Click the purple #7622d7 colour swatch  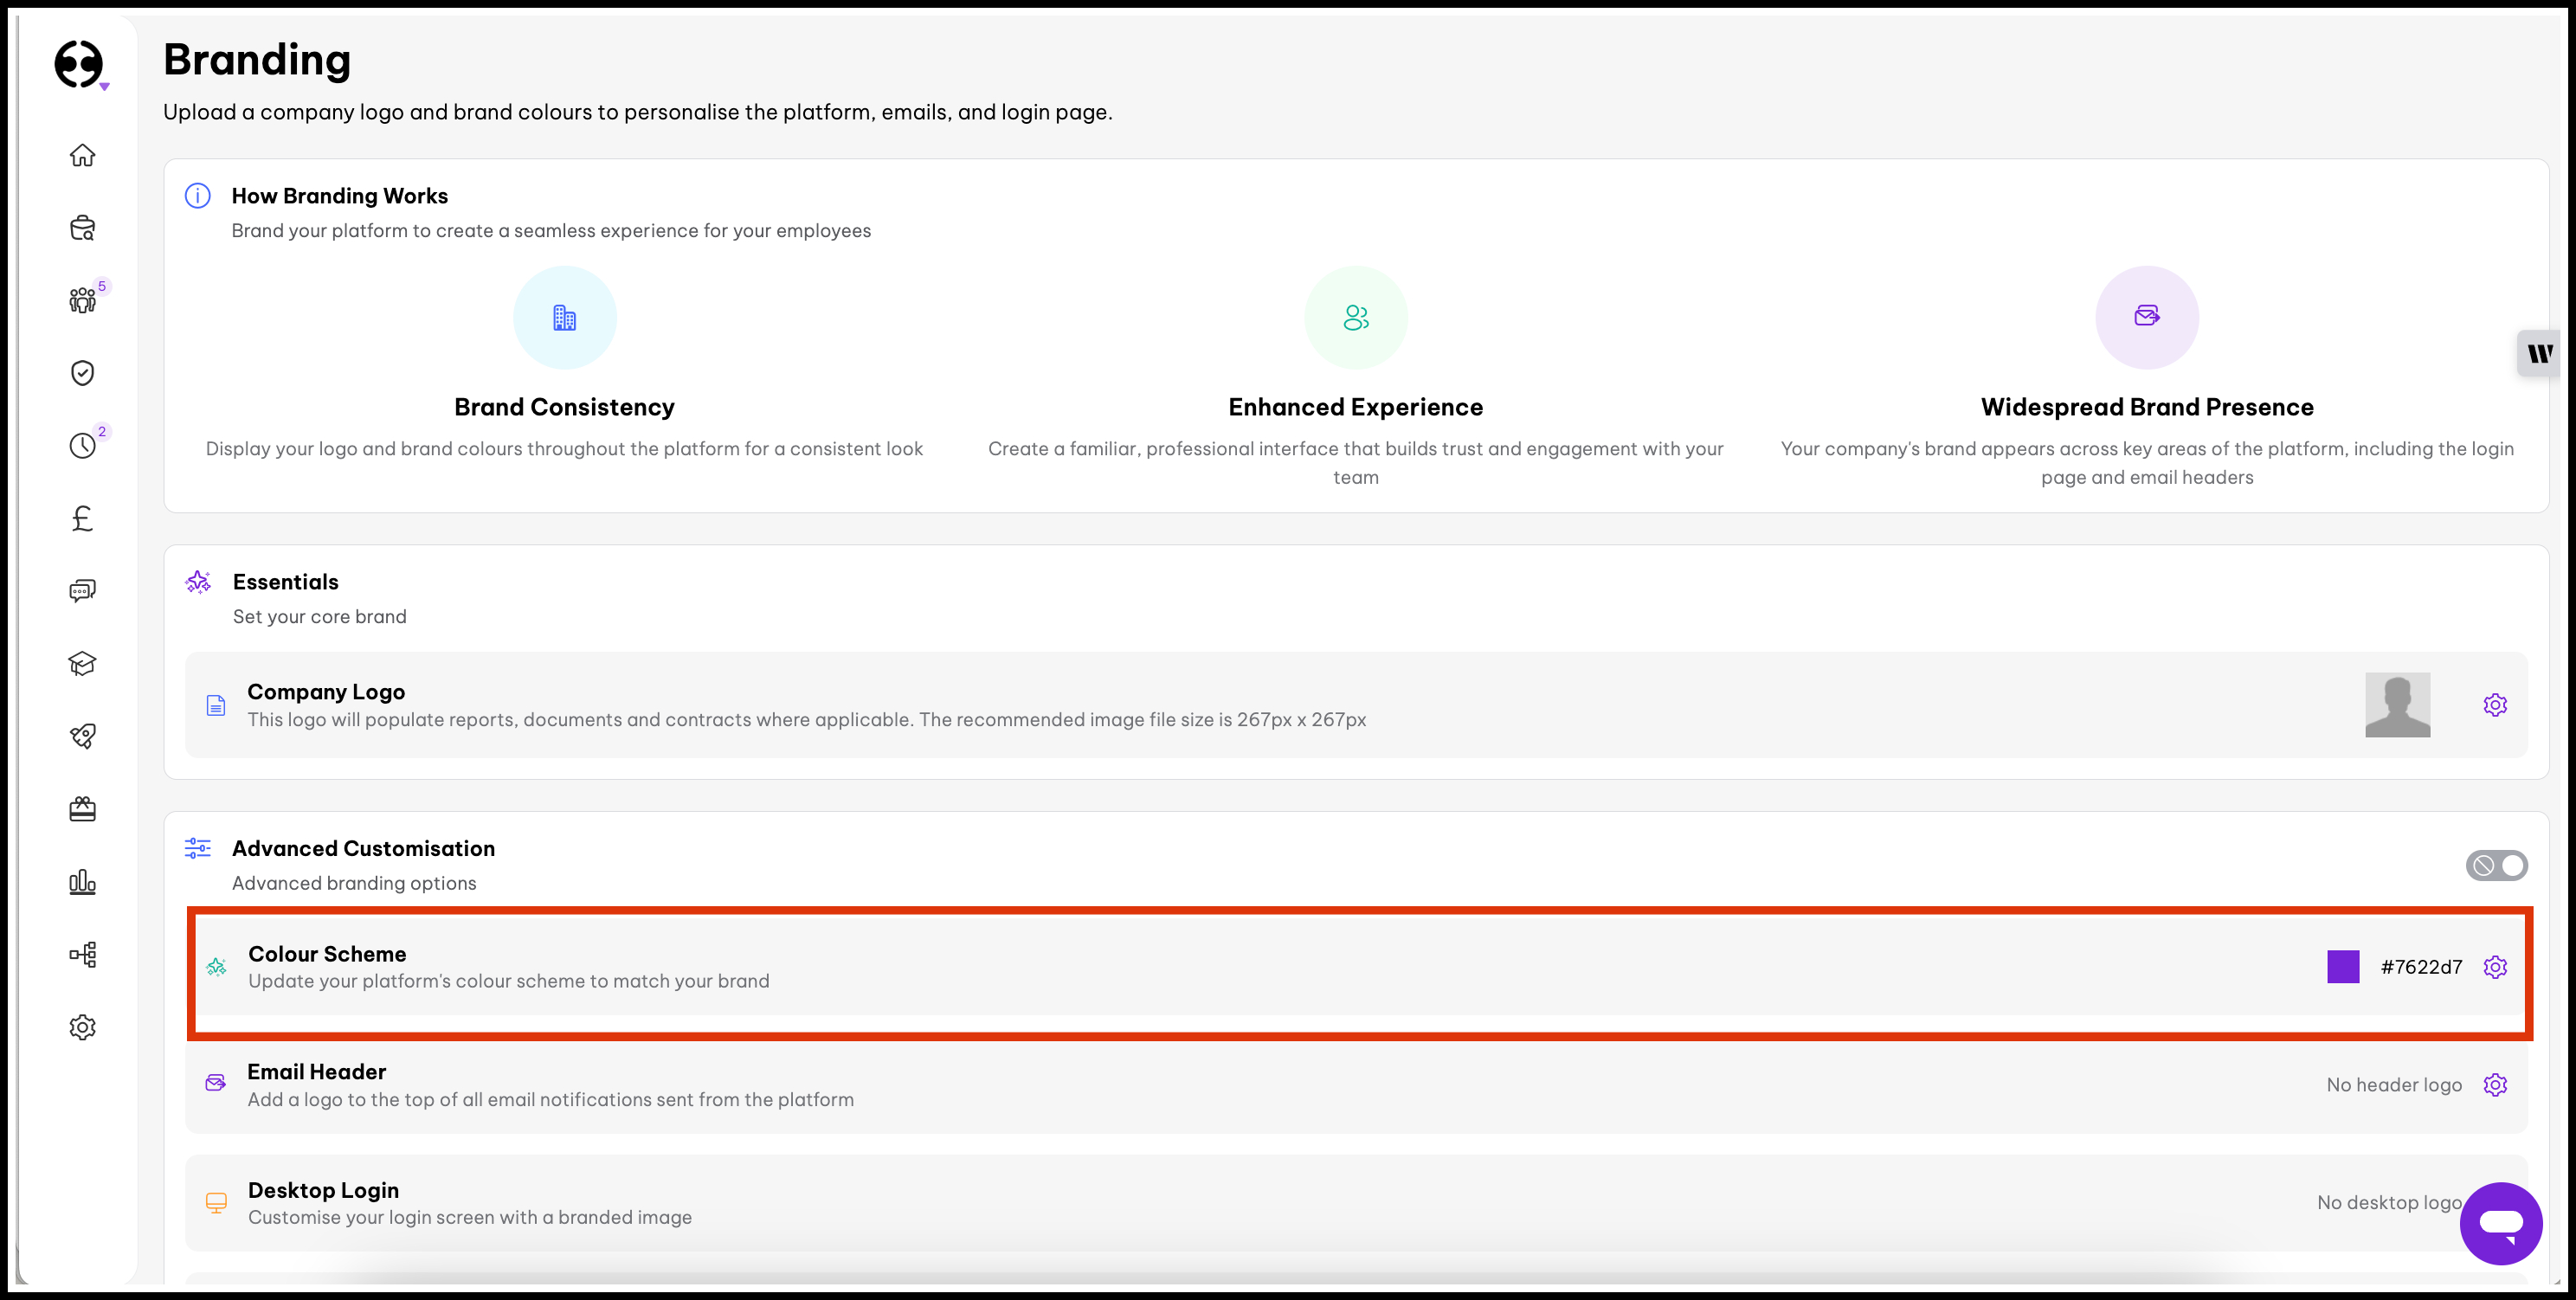[x=2343, y=967]
